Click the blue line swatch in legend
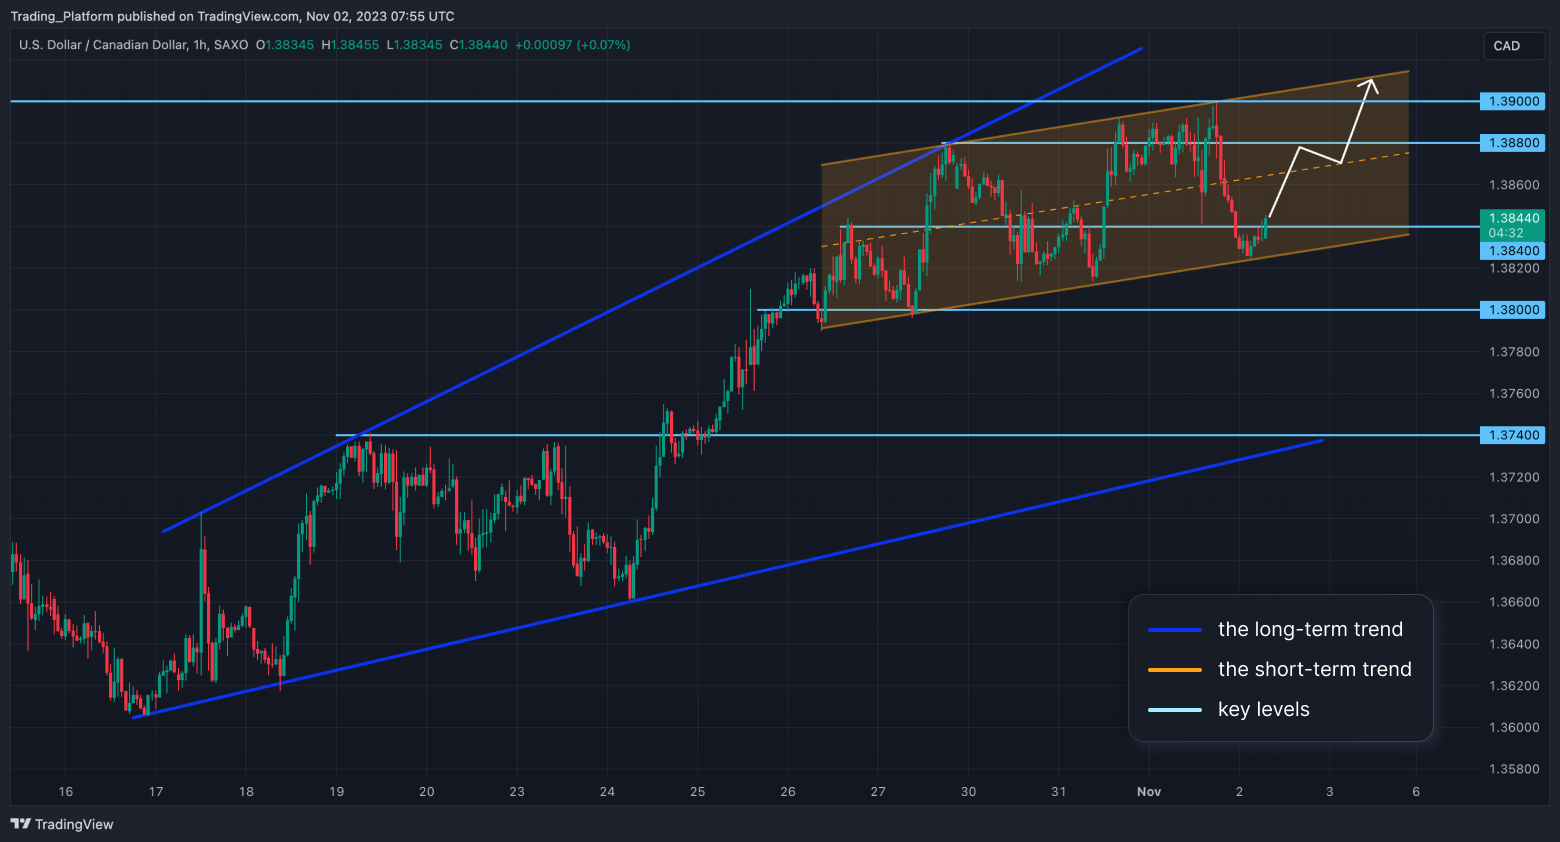 pos(1175,630)
